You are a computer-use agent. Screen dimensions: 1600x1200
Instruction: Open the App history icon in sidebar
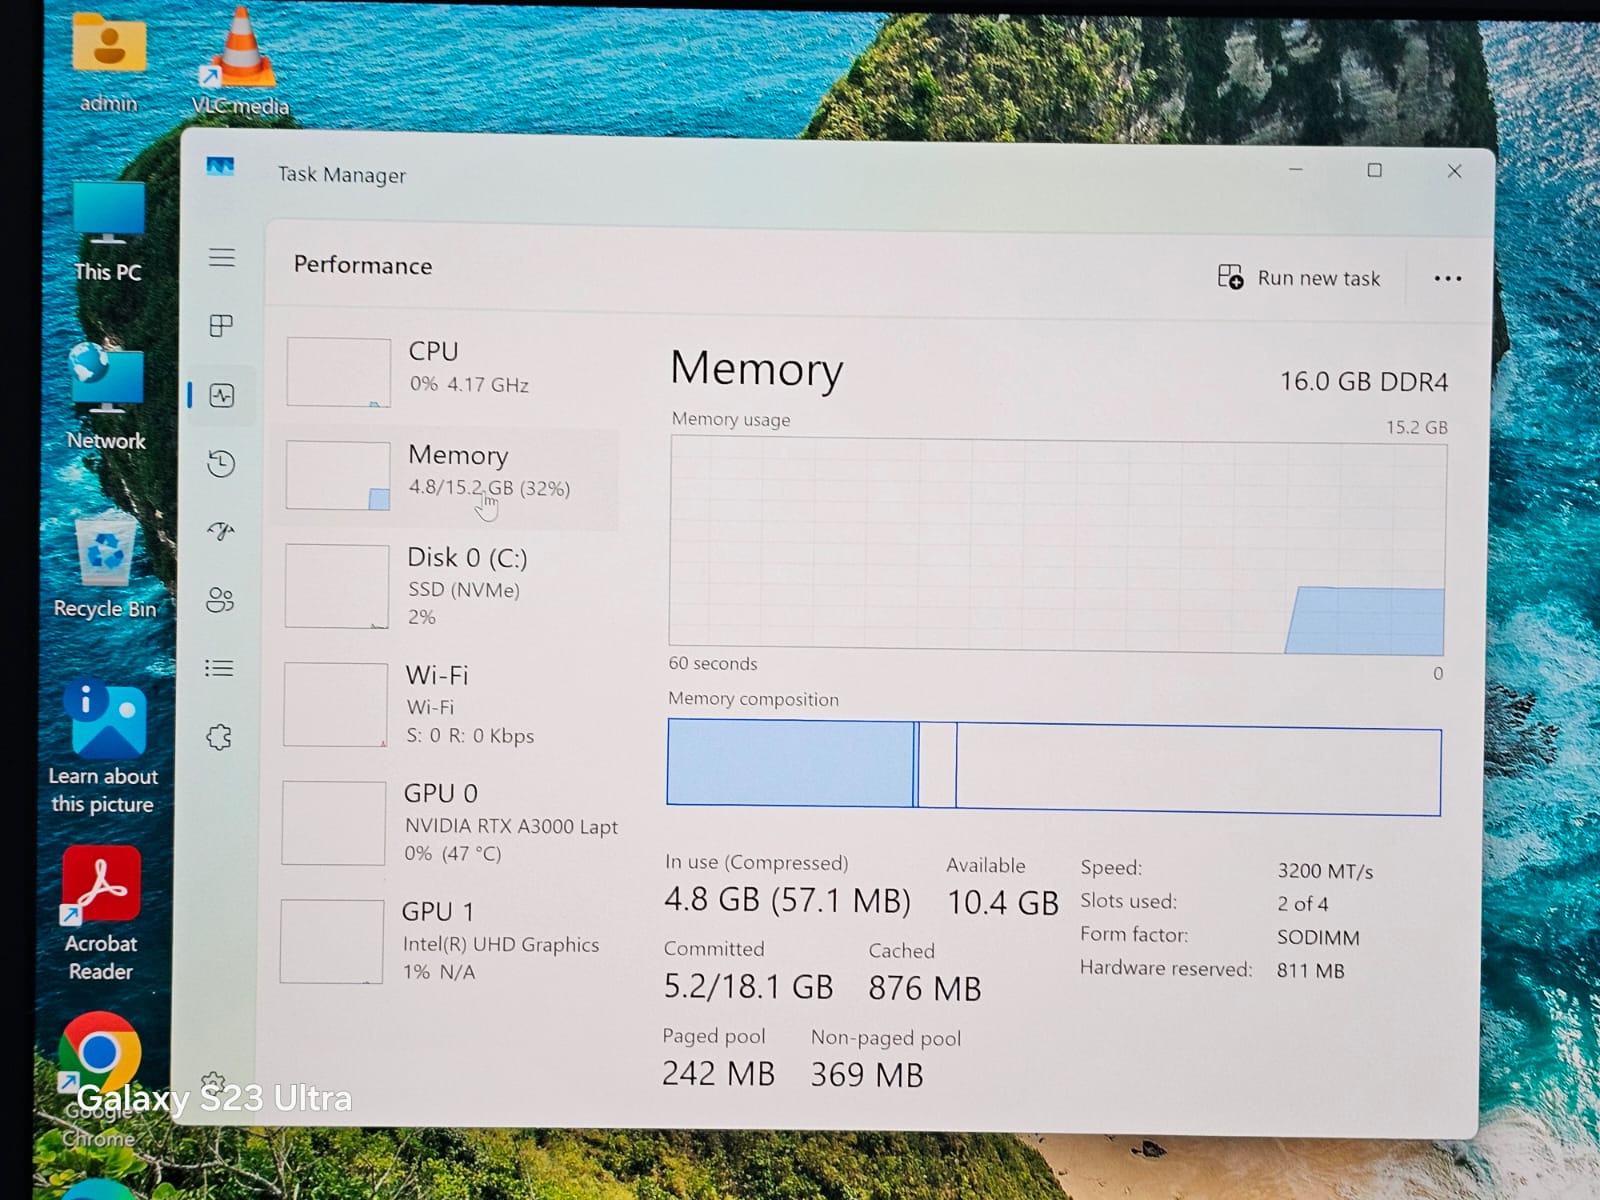221,464
